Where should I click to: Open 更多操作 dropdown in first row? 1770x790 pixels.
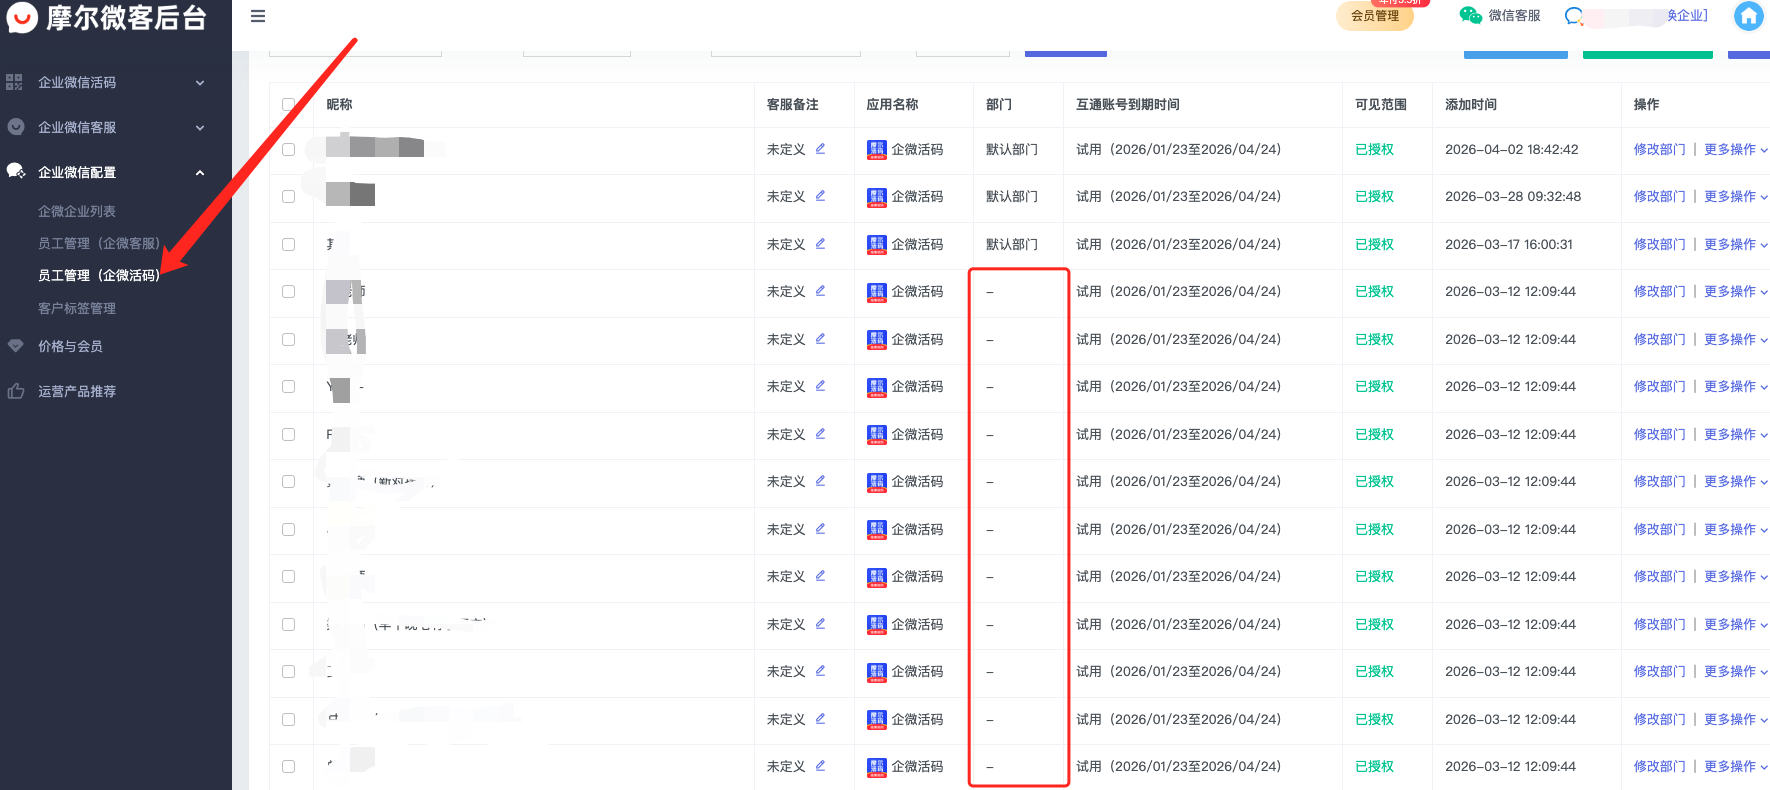click(1735, 150)
